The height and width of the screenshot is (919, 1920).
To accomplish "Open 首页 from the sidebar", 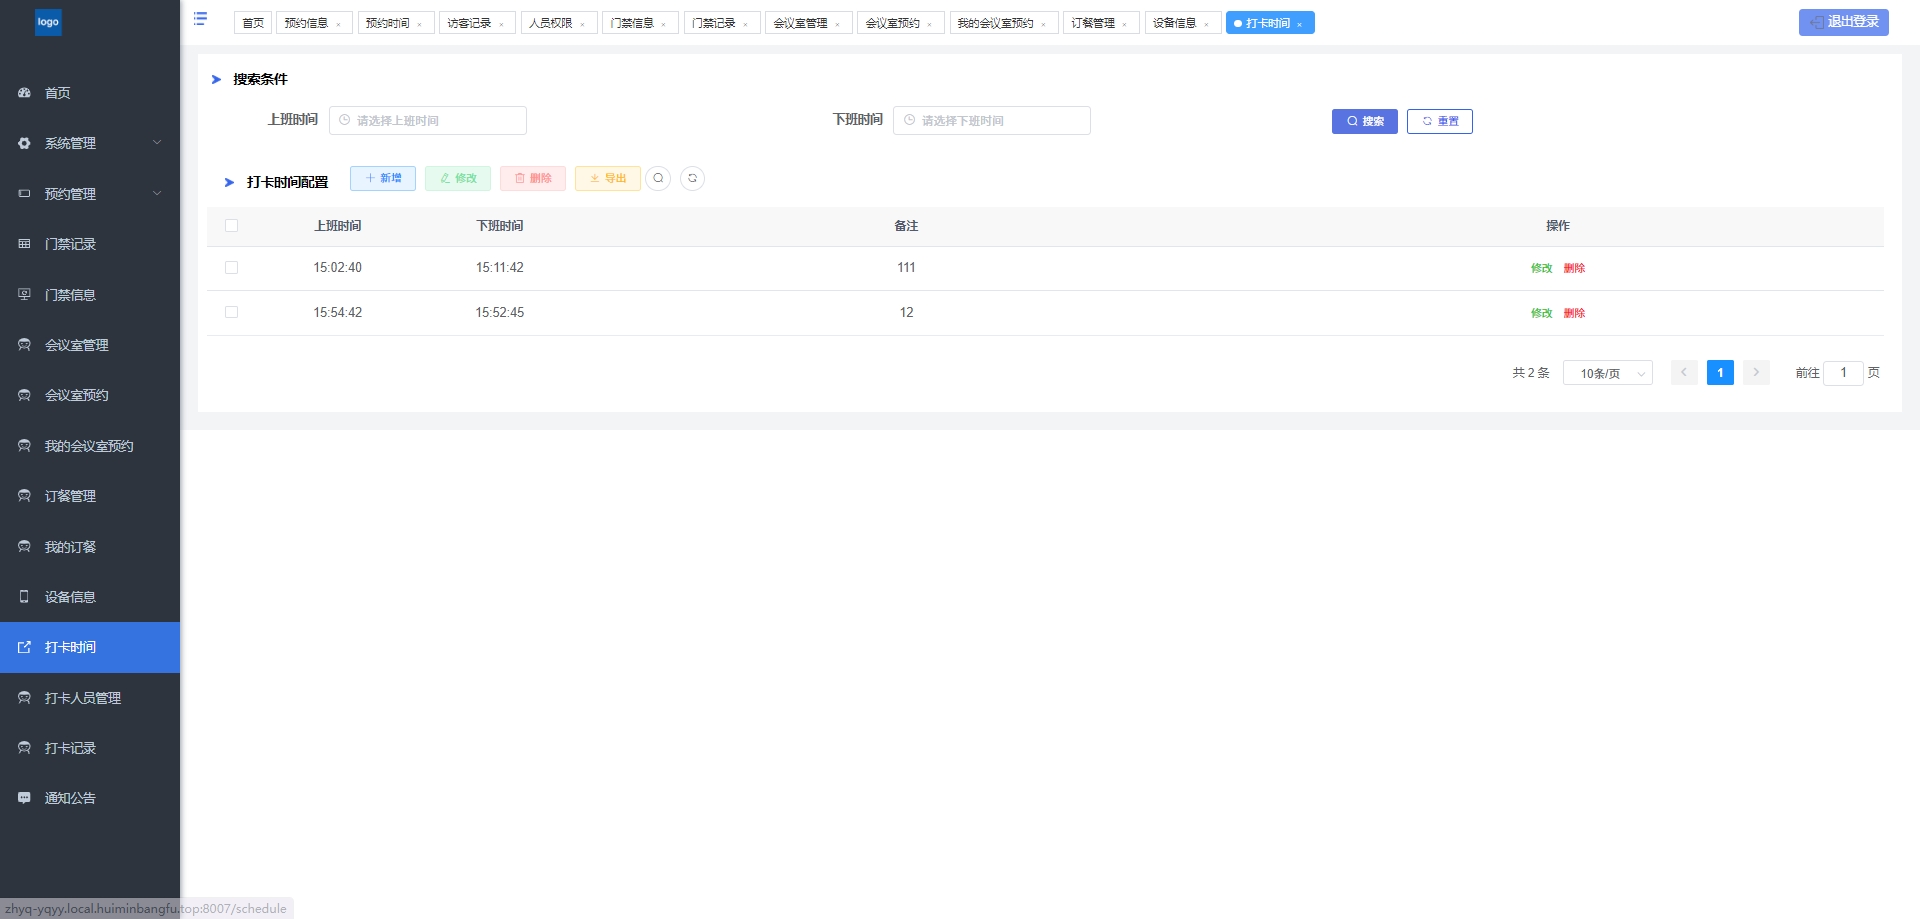I will coord(90,93).
